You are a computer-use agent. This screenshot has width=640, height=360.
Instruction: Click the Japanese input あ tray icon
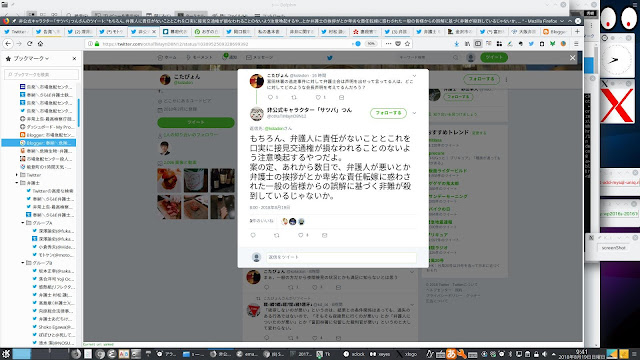tap(451, 354)
